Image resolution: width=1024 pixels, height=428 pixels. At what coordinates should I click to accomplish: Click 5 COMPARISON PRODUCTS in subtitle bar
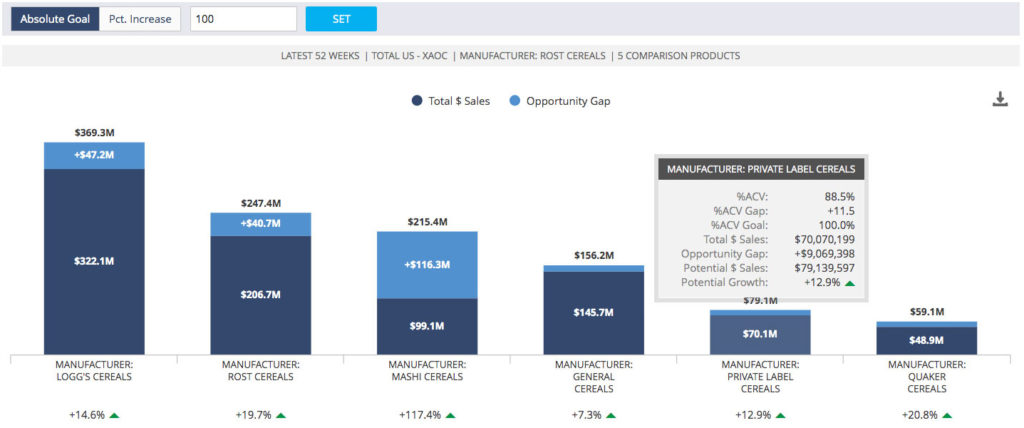tap(681, 56)
